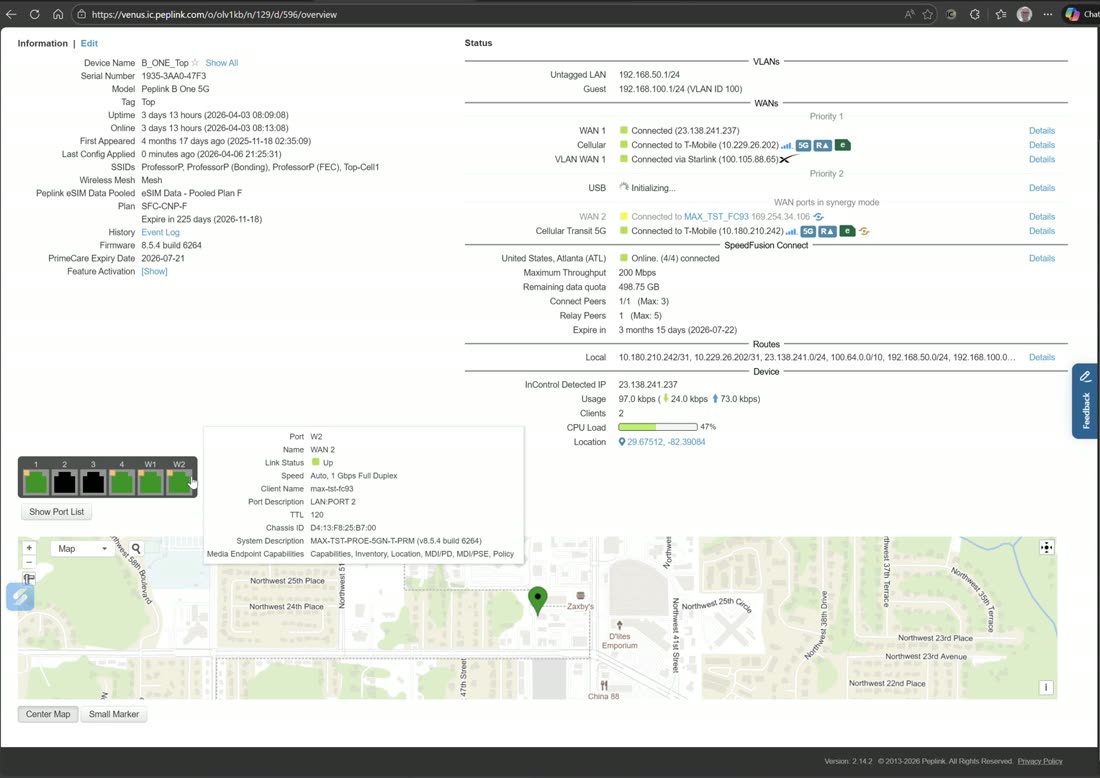Screen dimensions: 1100x778
Task: Open Details for WAN 1
Action: pos(1042,130)
